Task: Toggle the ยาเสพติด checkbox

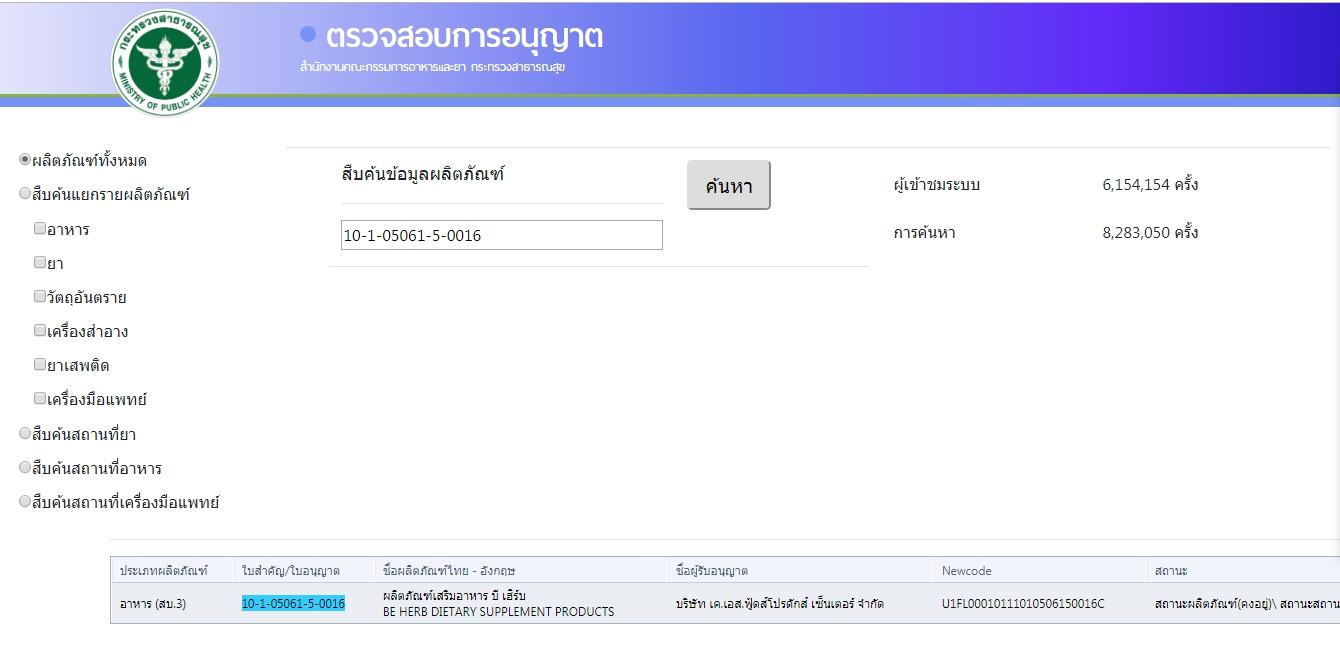Action: (x=40, y=365)
